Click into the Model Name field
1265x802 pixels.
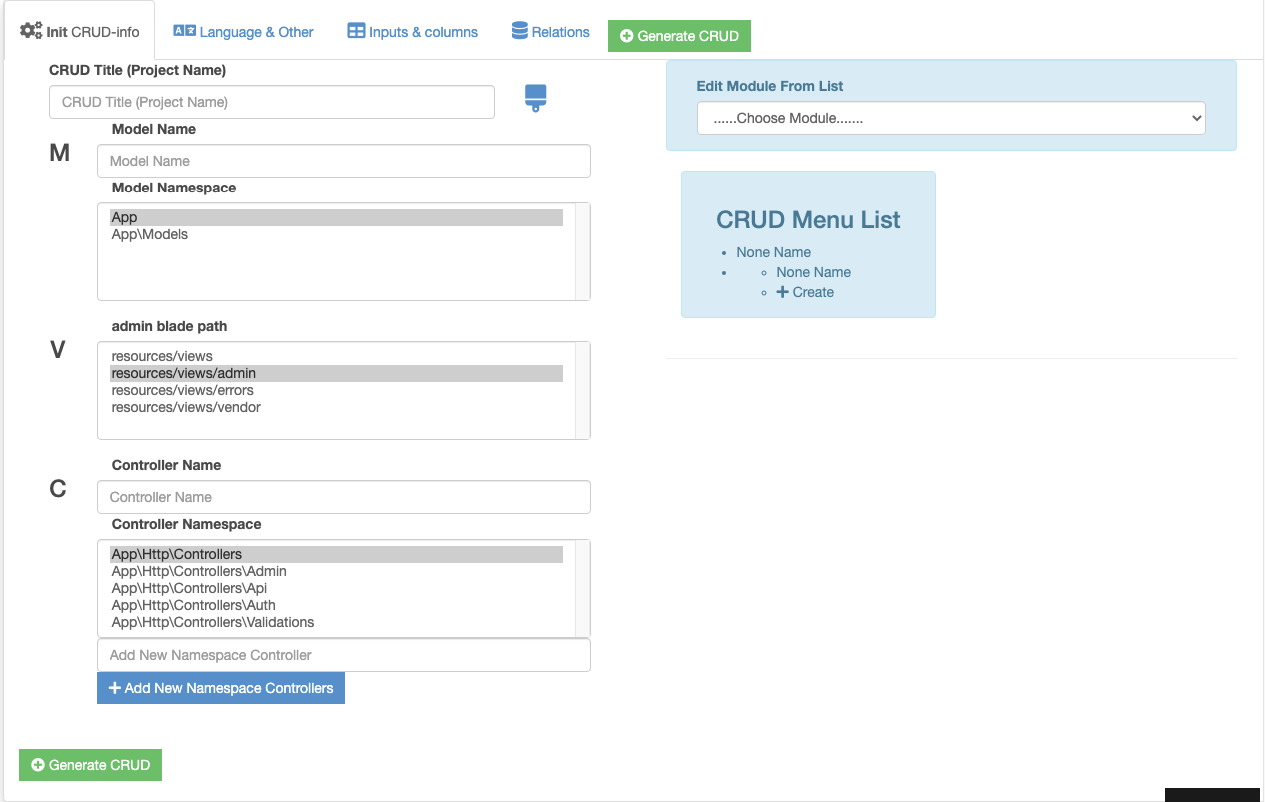pos(343,161)
